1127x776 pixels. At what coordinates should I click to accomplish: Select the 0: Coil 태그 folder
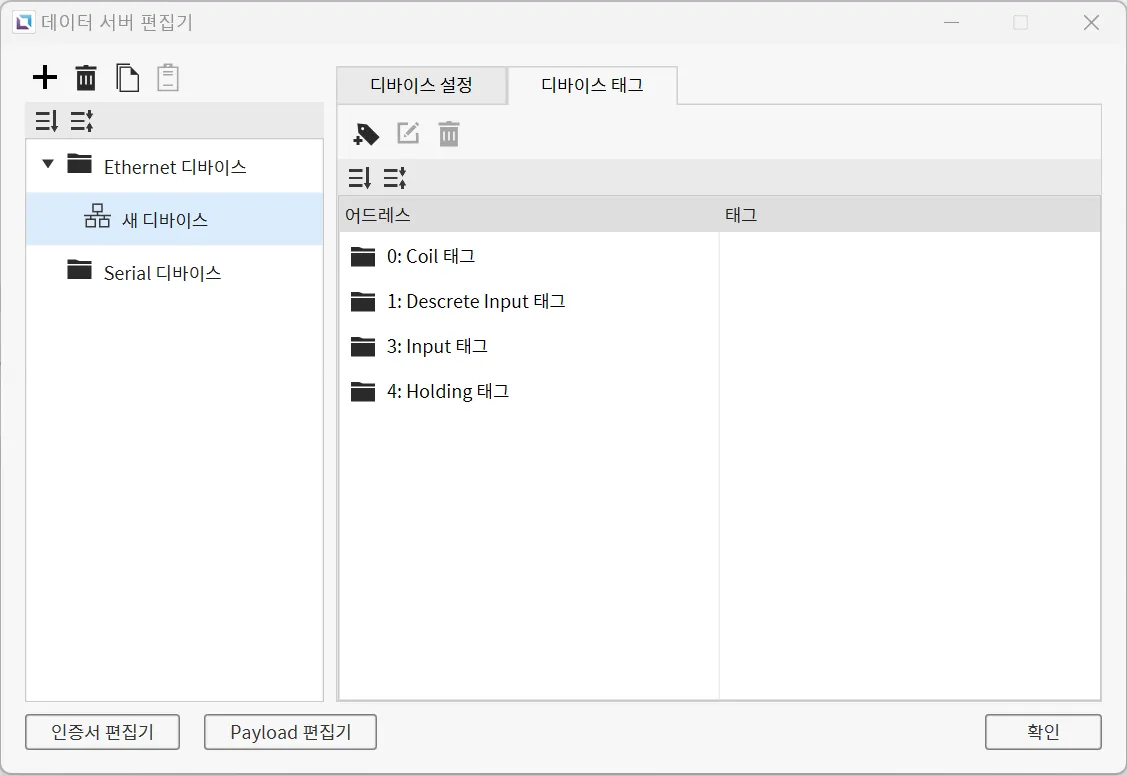tap(430, 257)
